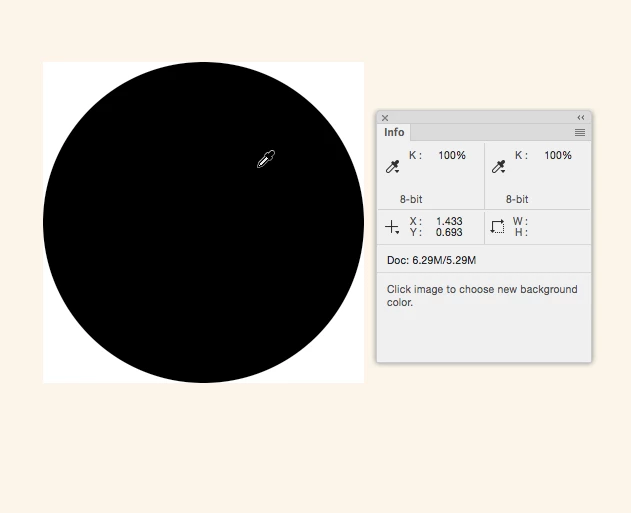Click the 'Click image to choose' hint text
631x513 pixels.
pos(482,296)
